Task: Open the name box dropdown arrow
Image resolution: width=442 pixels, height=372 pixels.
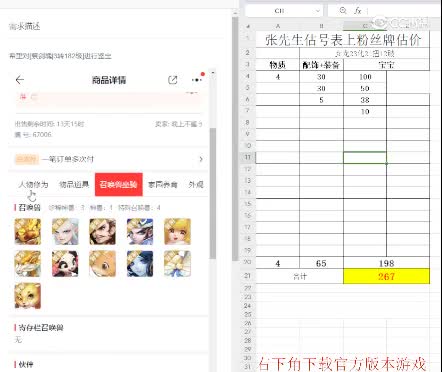Action: (x=318, y=11)
